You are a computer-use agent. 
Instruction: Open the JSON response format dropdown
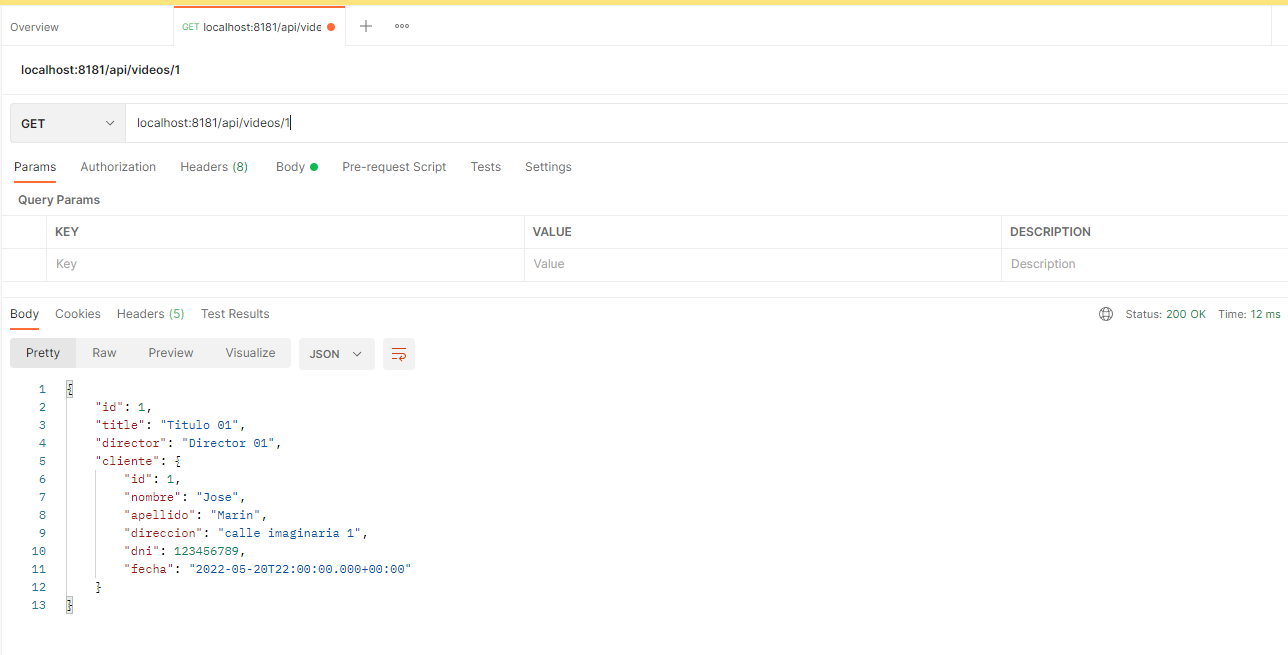click(x=336, y=354)
